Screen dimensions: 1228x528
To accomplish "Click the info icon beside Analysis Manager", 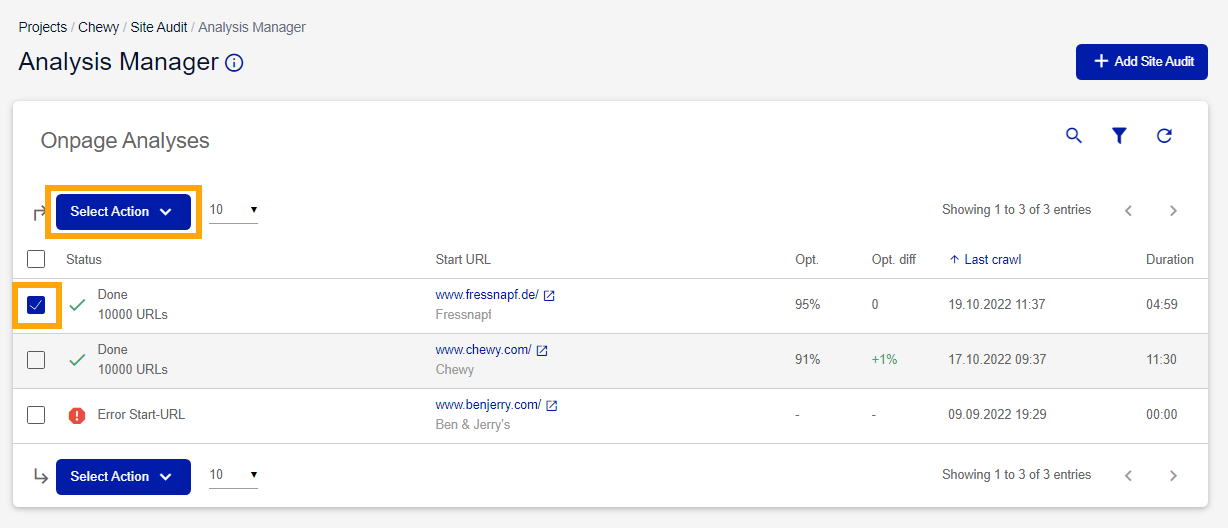I will 234,63.
